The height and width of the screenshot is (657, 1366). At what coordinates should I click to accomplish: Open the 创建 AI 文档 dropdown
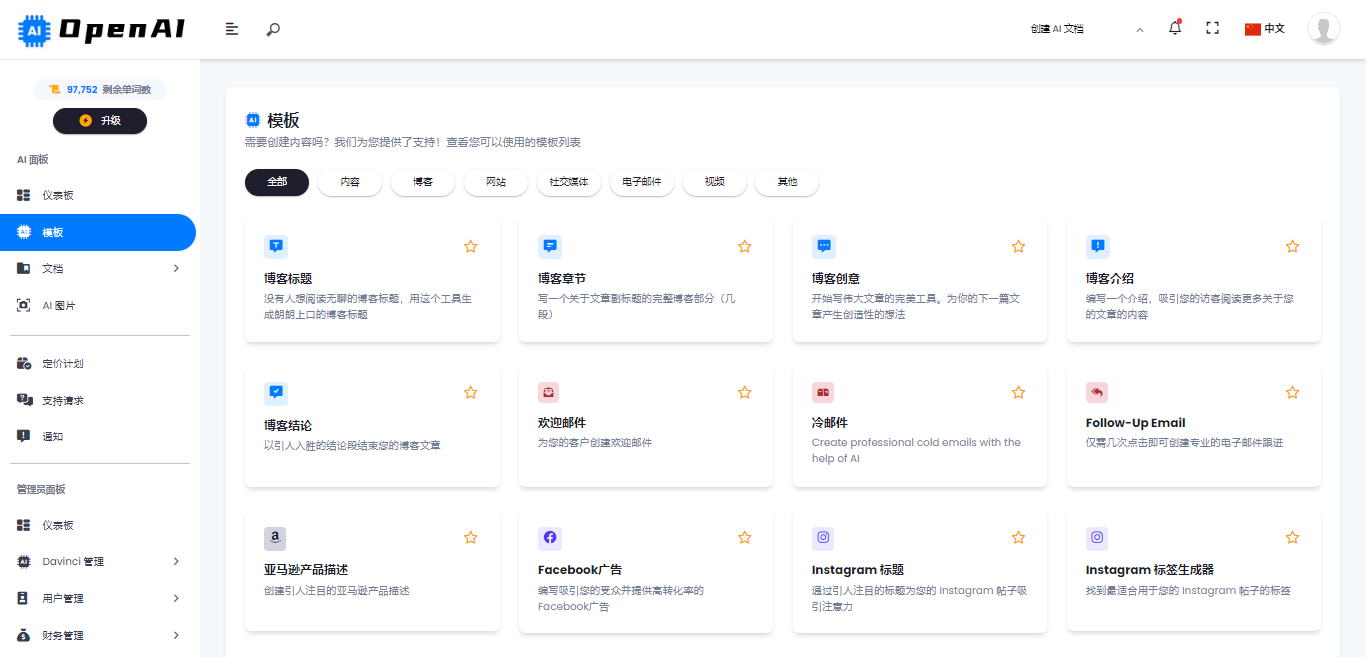point(1086,29)
